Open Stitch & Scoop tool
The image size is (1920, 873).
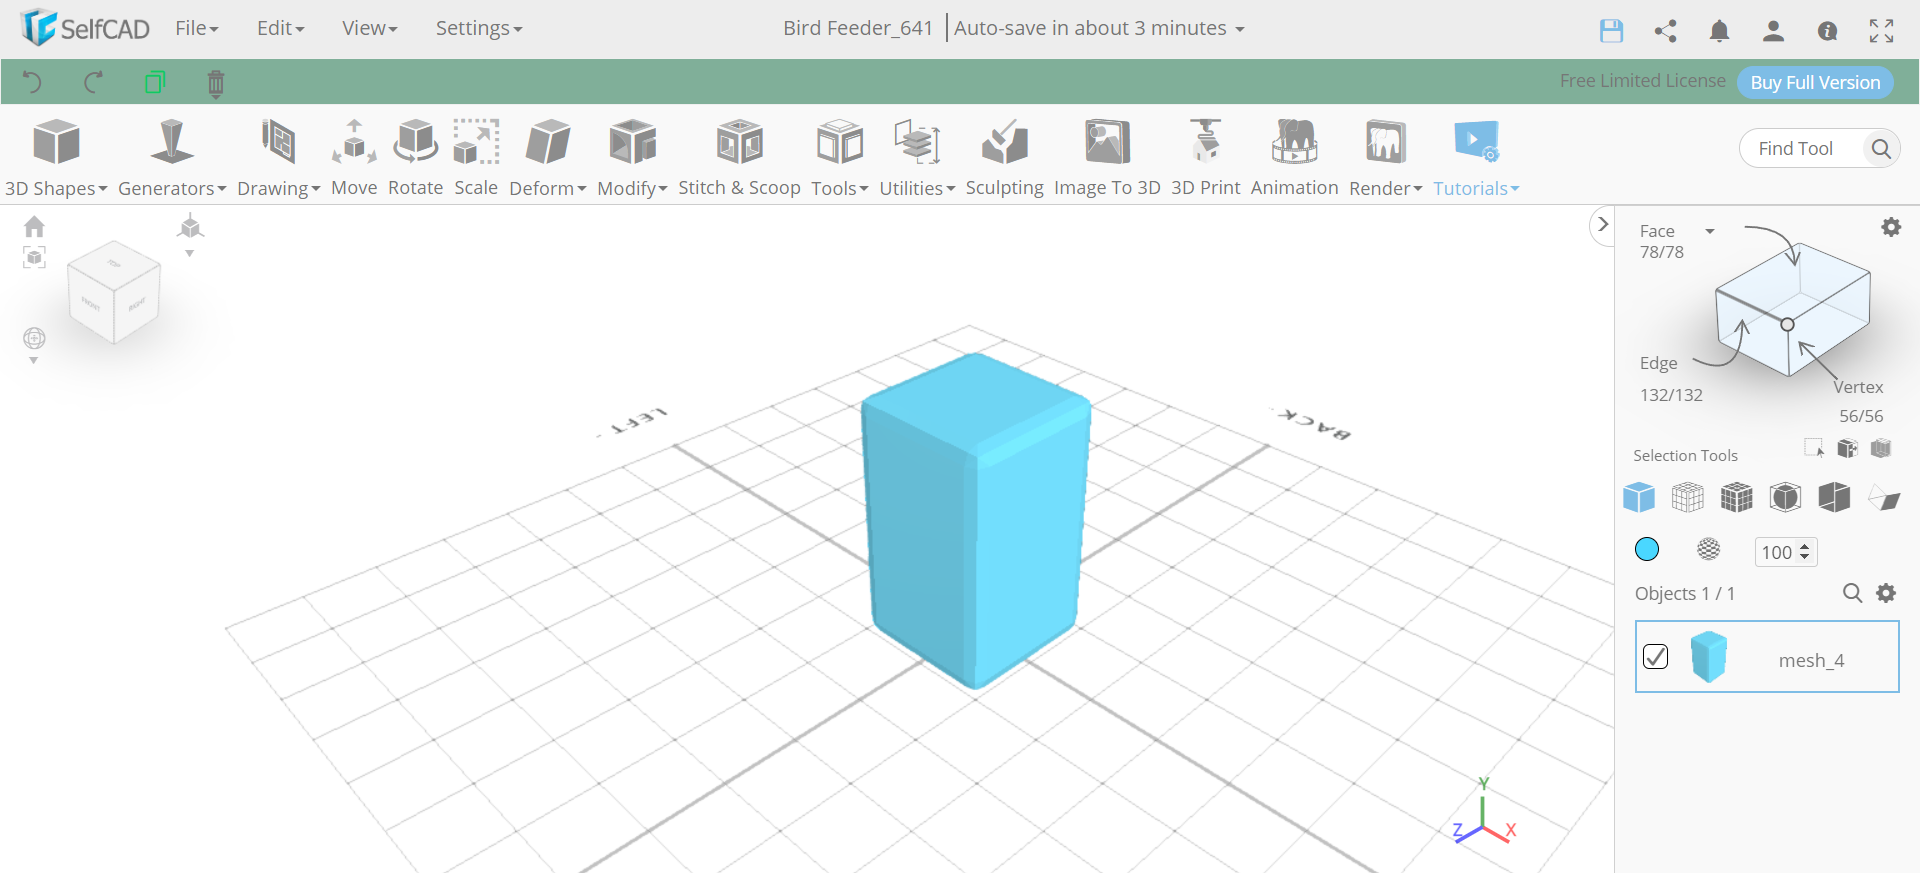[739, 158]
